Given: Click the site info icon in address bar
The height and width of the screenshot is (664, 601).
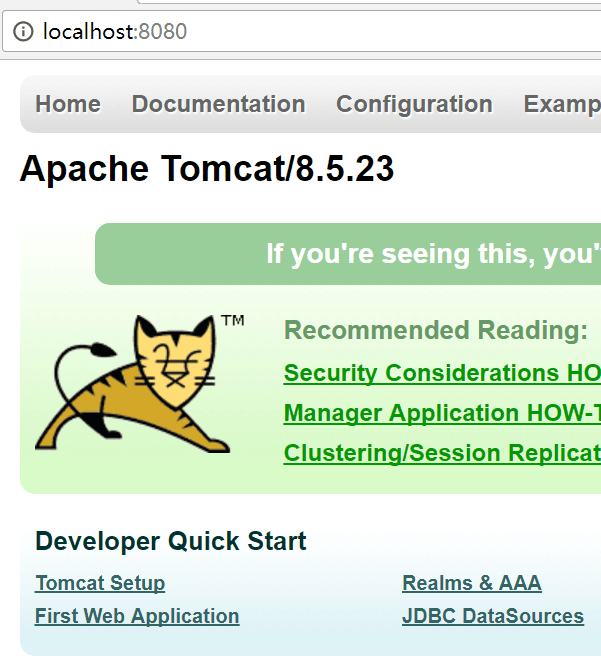Looking at the screenshot, I should 23,32.
